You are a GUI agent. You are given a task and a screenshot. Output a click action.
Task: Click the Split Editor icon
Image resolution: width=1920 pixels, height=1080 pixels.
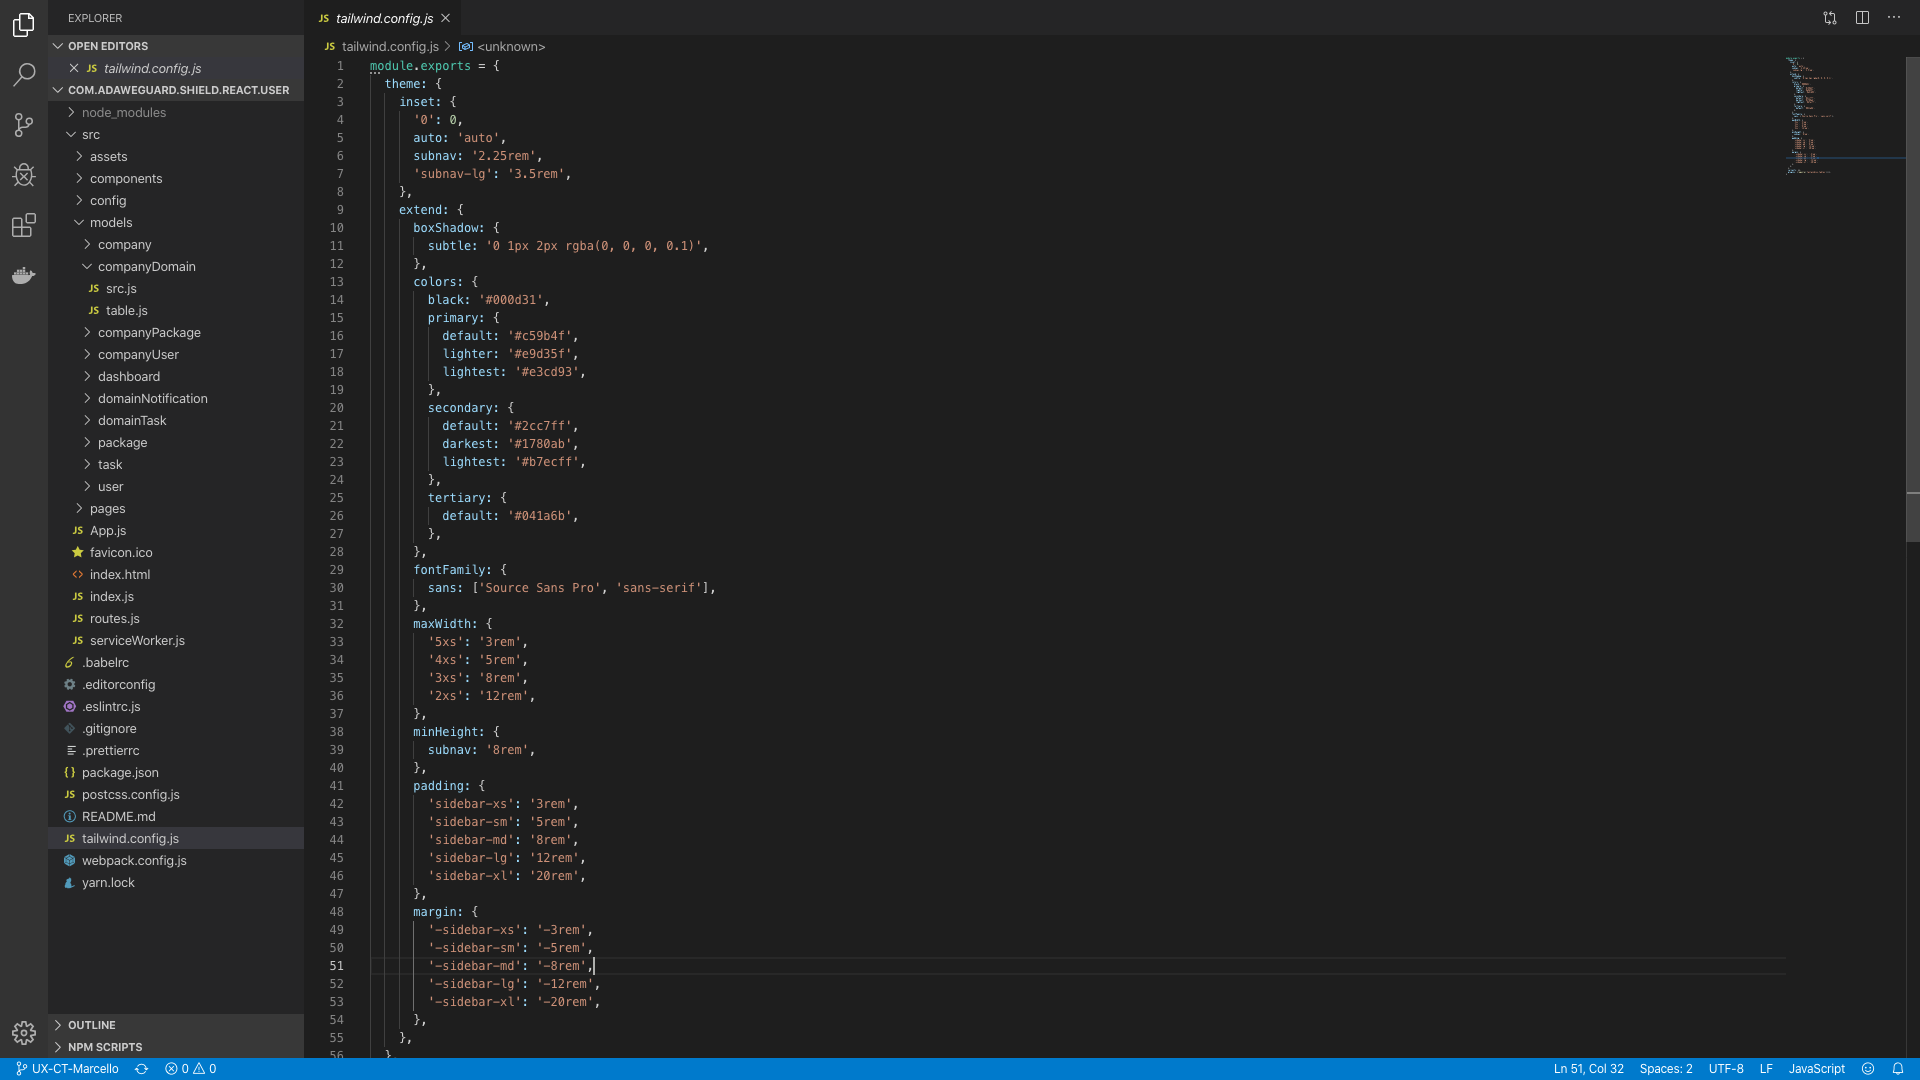1862,18
